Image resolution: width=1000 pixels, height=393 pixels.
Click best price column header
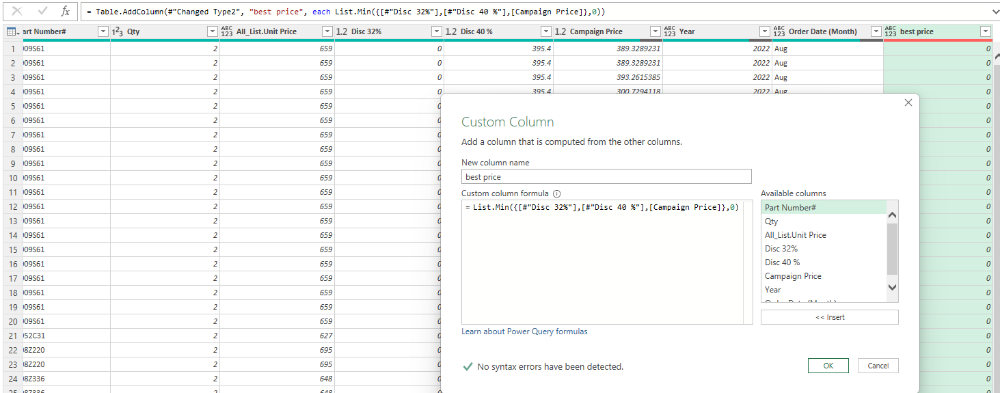pyautogui.click(x=938, y=31)
